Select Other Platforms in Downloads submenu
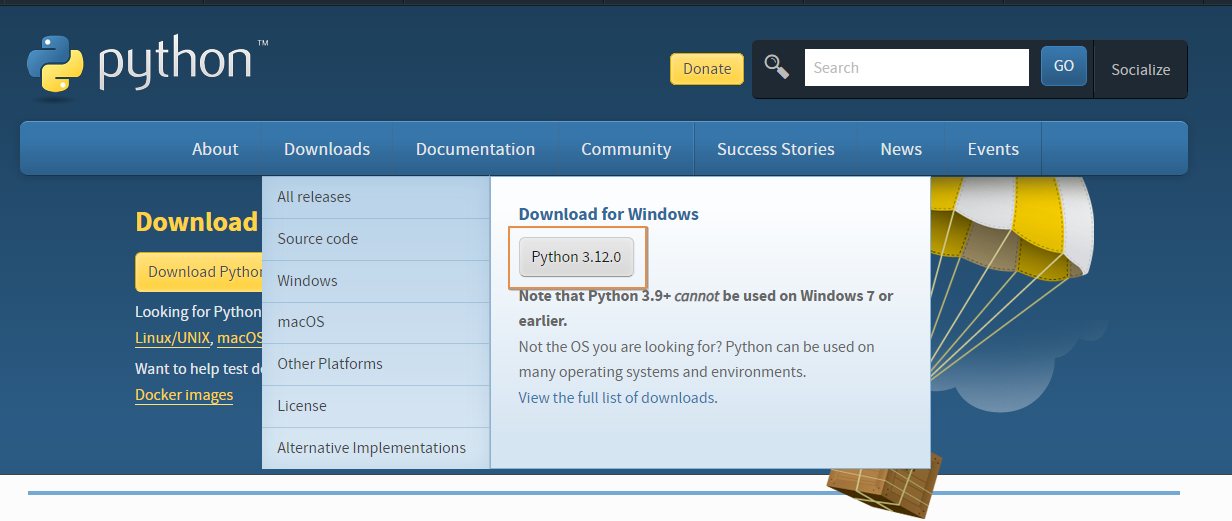1232x521 pixels. tap(376, 364)
